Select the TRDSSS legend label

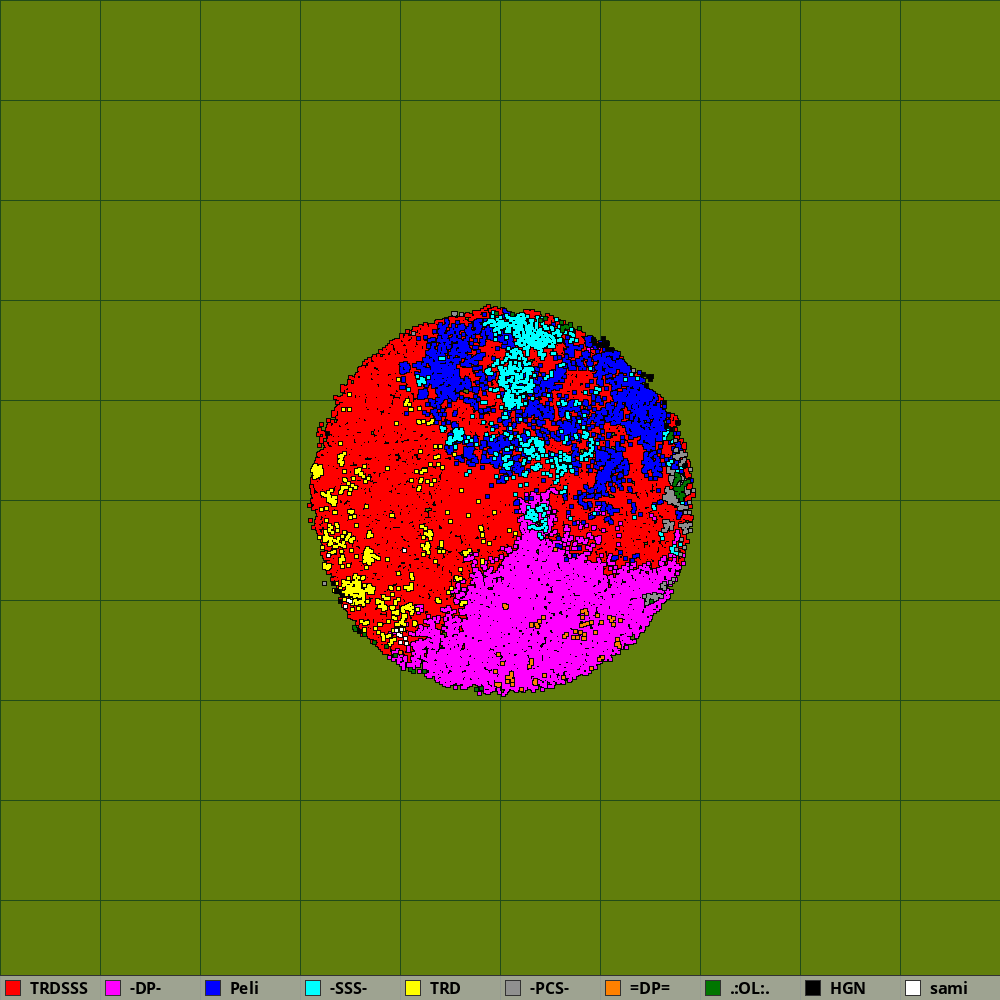(x=59, y=989)
